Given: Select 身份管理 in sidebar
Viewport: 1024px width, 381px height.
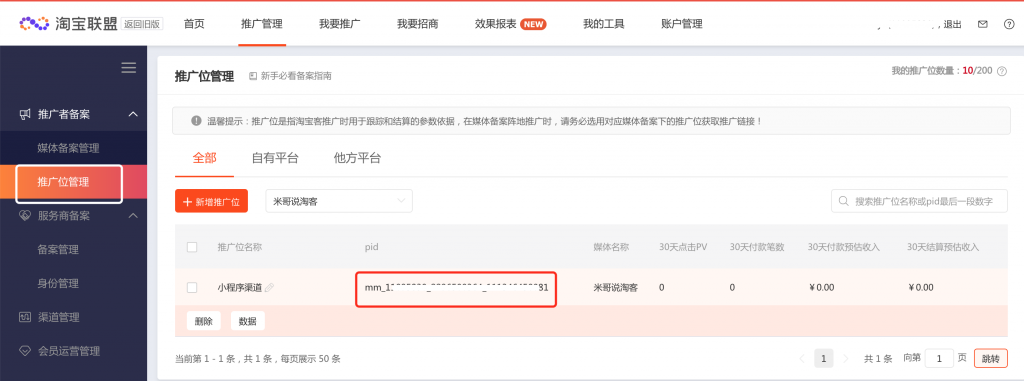Looking at the screenshot, I should 58,284.
